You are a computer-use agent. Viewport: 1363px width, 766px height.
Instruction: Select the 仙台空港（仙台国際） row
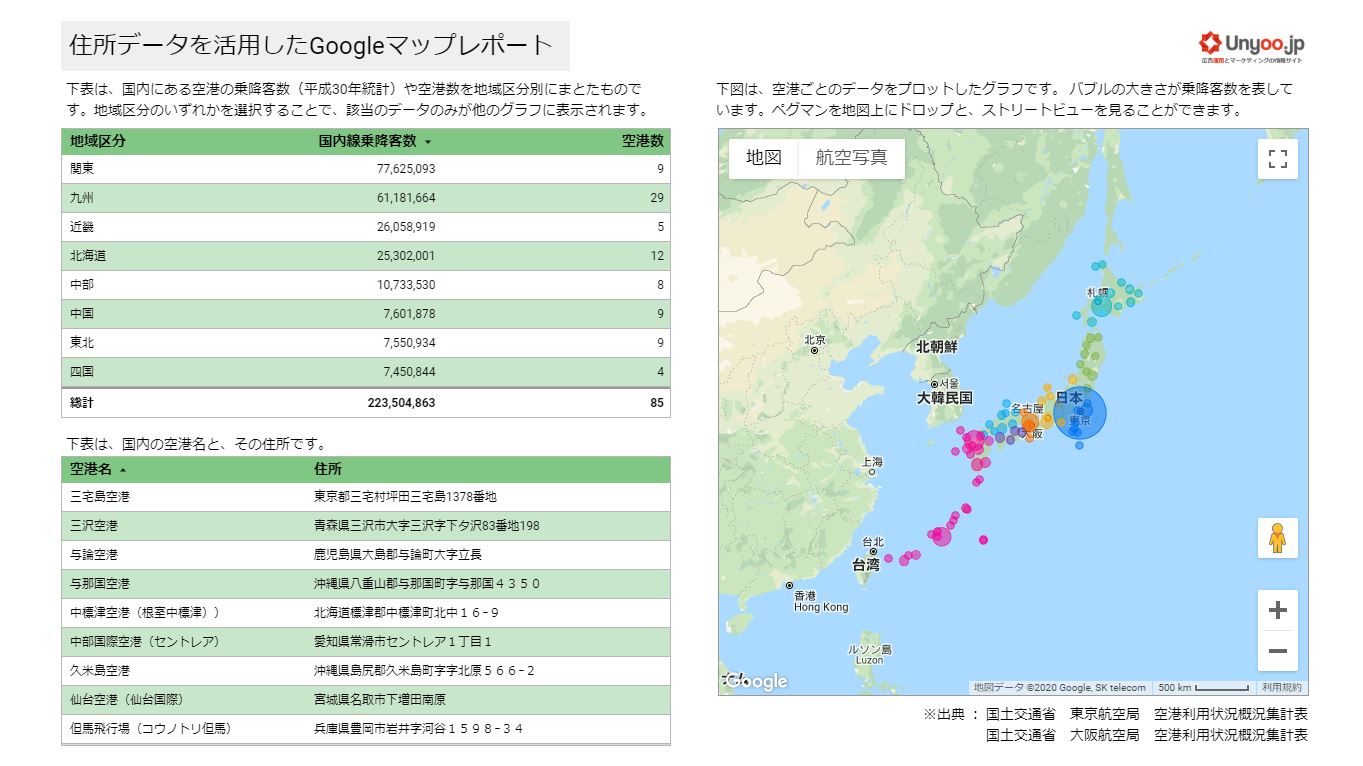pos(366,700)
